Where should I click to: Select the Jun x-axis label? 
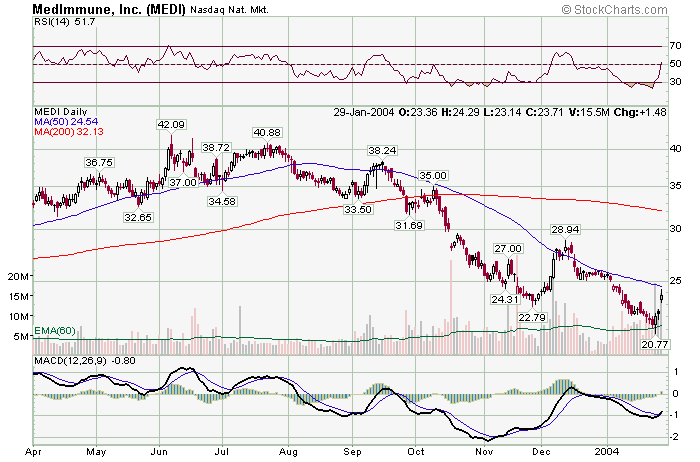[159, 452]
